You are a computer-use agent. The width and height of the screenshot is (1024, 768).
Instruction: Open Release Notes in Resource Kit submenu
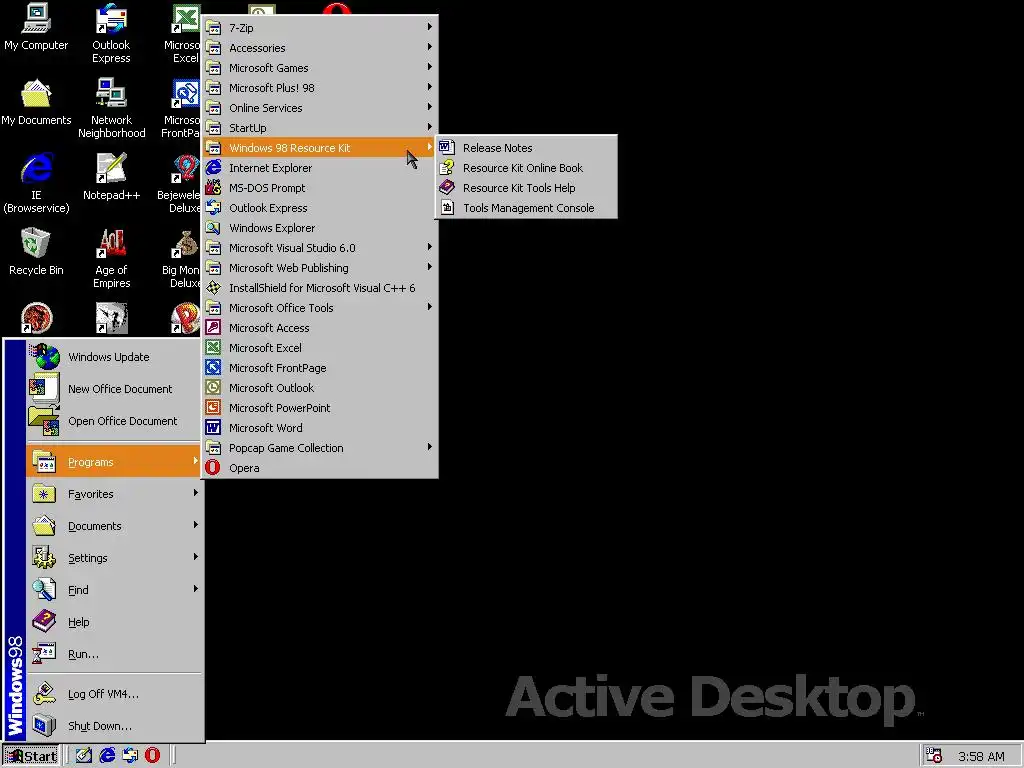pos(526,148)
